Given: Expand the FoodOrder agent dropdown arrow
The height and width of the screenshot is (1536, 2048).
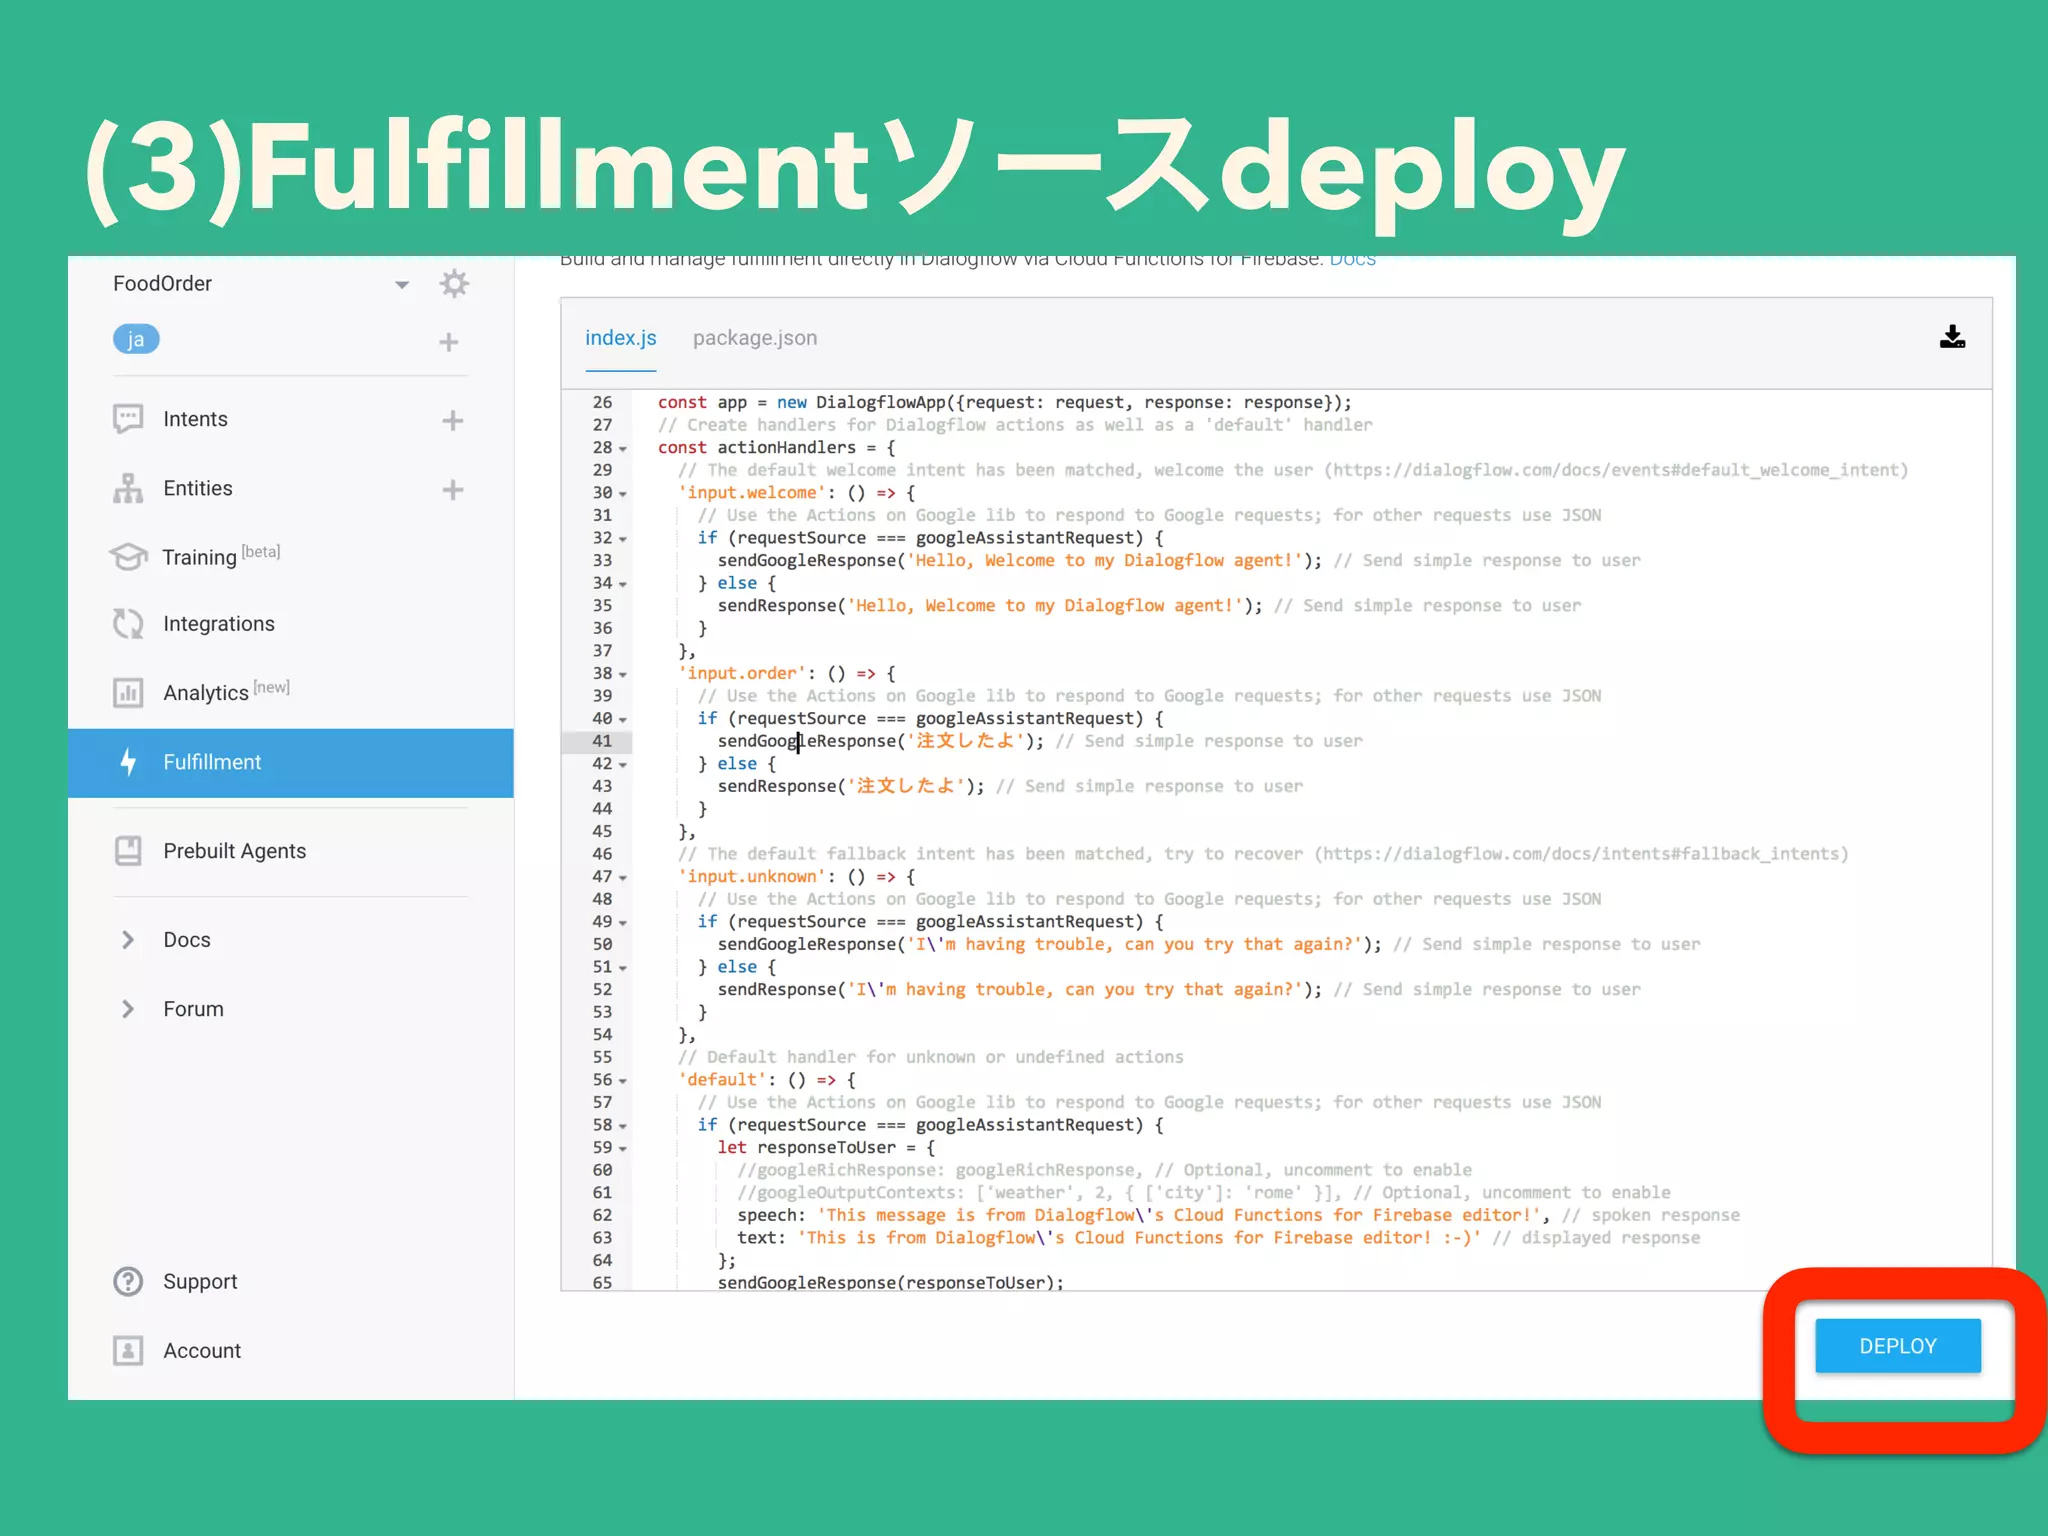Looking at the screenshot, I should click(x=402, y=285).
